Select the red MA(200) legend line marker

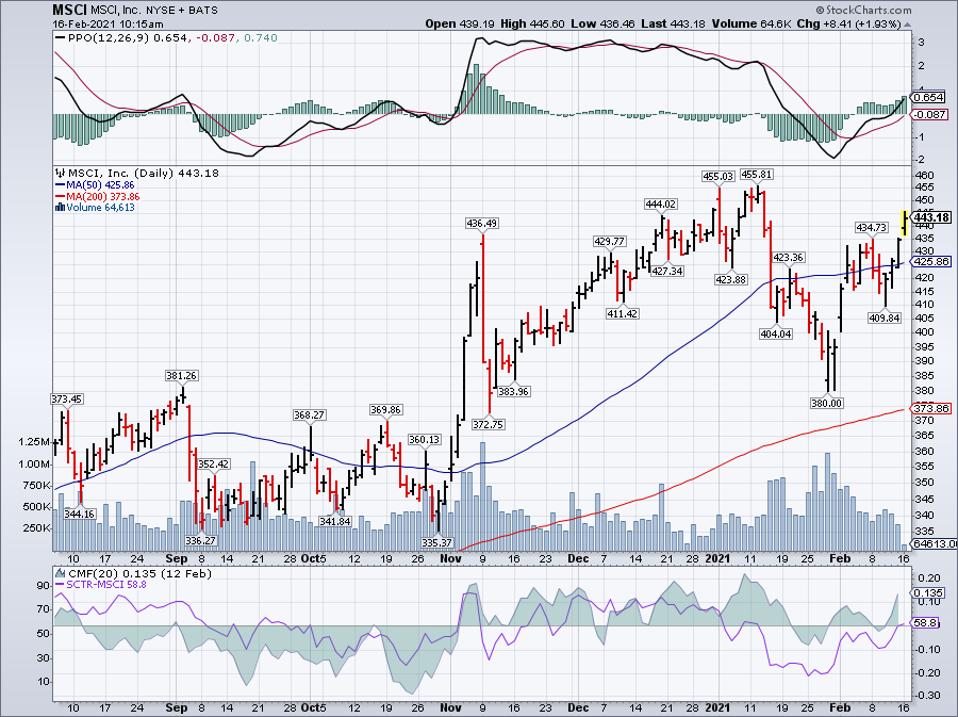point(60,197)
